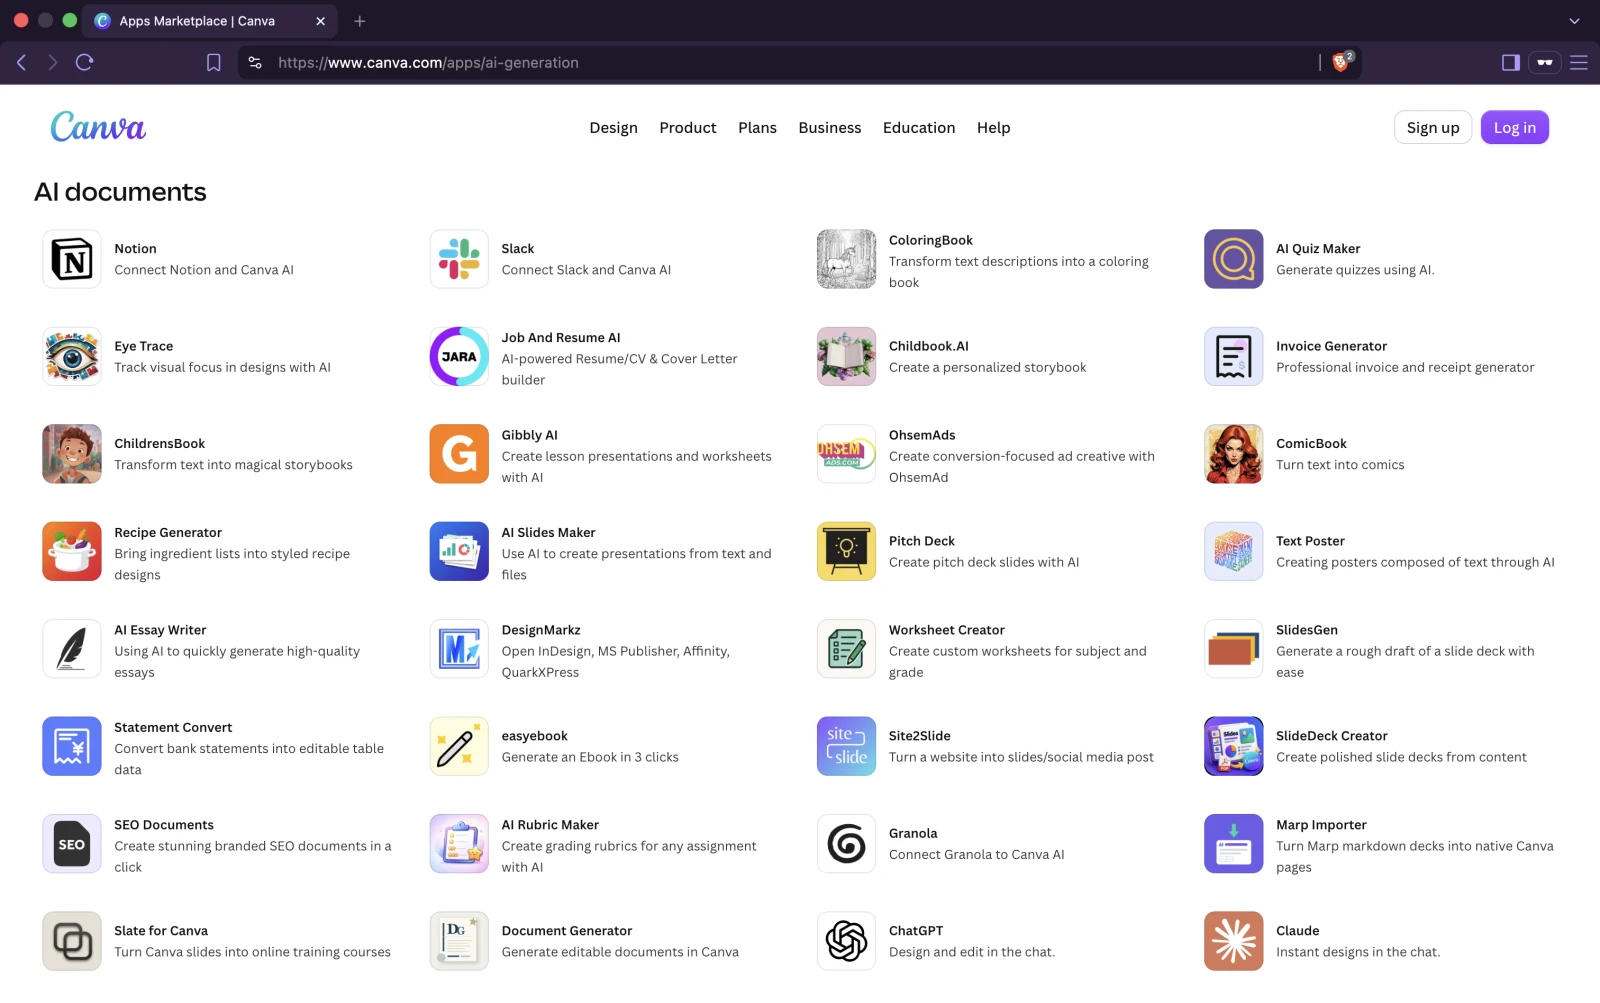Open the site settings icon in address bar
1600x1003 pixels.
pyautogui.click(x=255, y=63)
